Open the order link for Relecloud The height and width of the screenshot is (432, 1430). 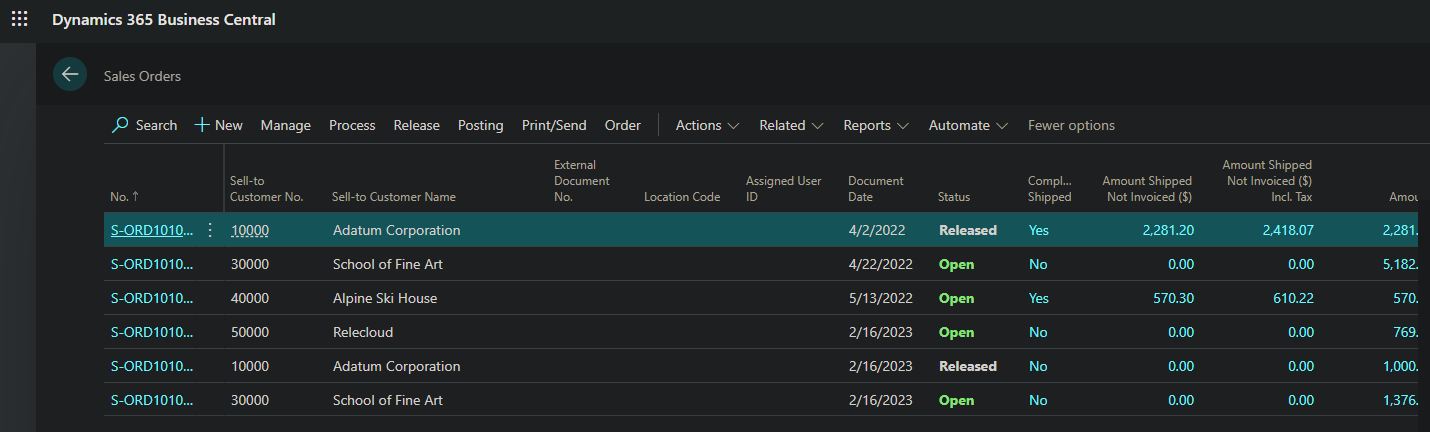(152, 332)
